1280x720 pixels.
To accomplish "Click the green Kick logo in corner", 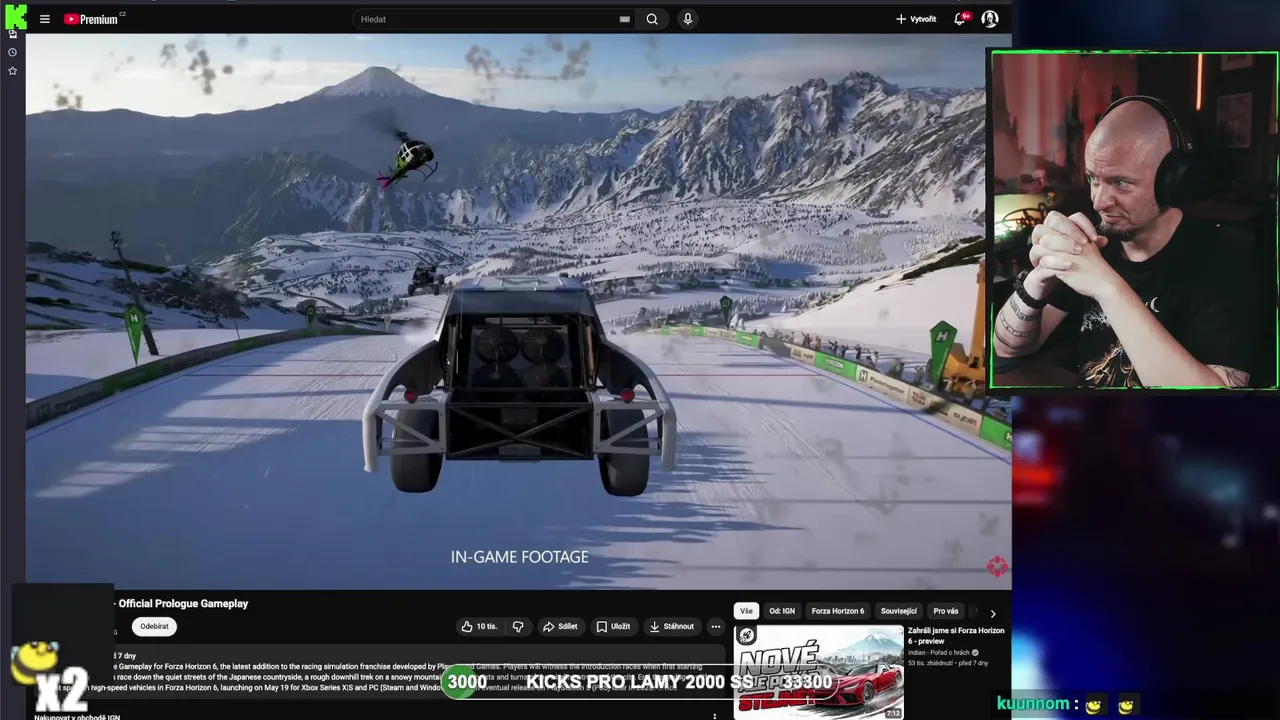I will (15, 17).
